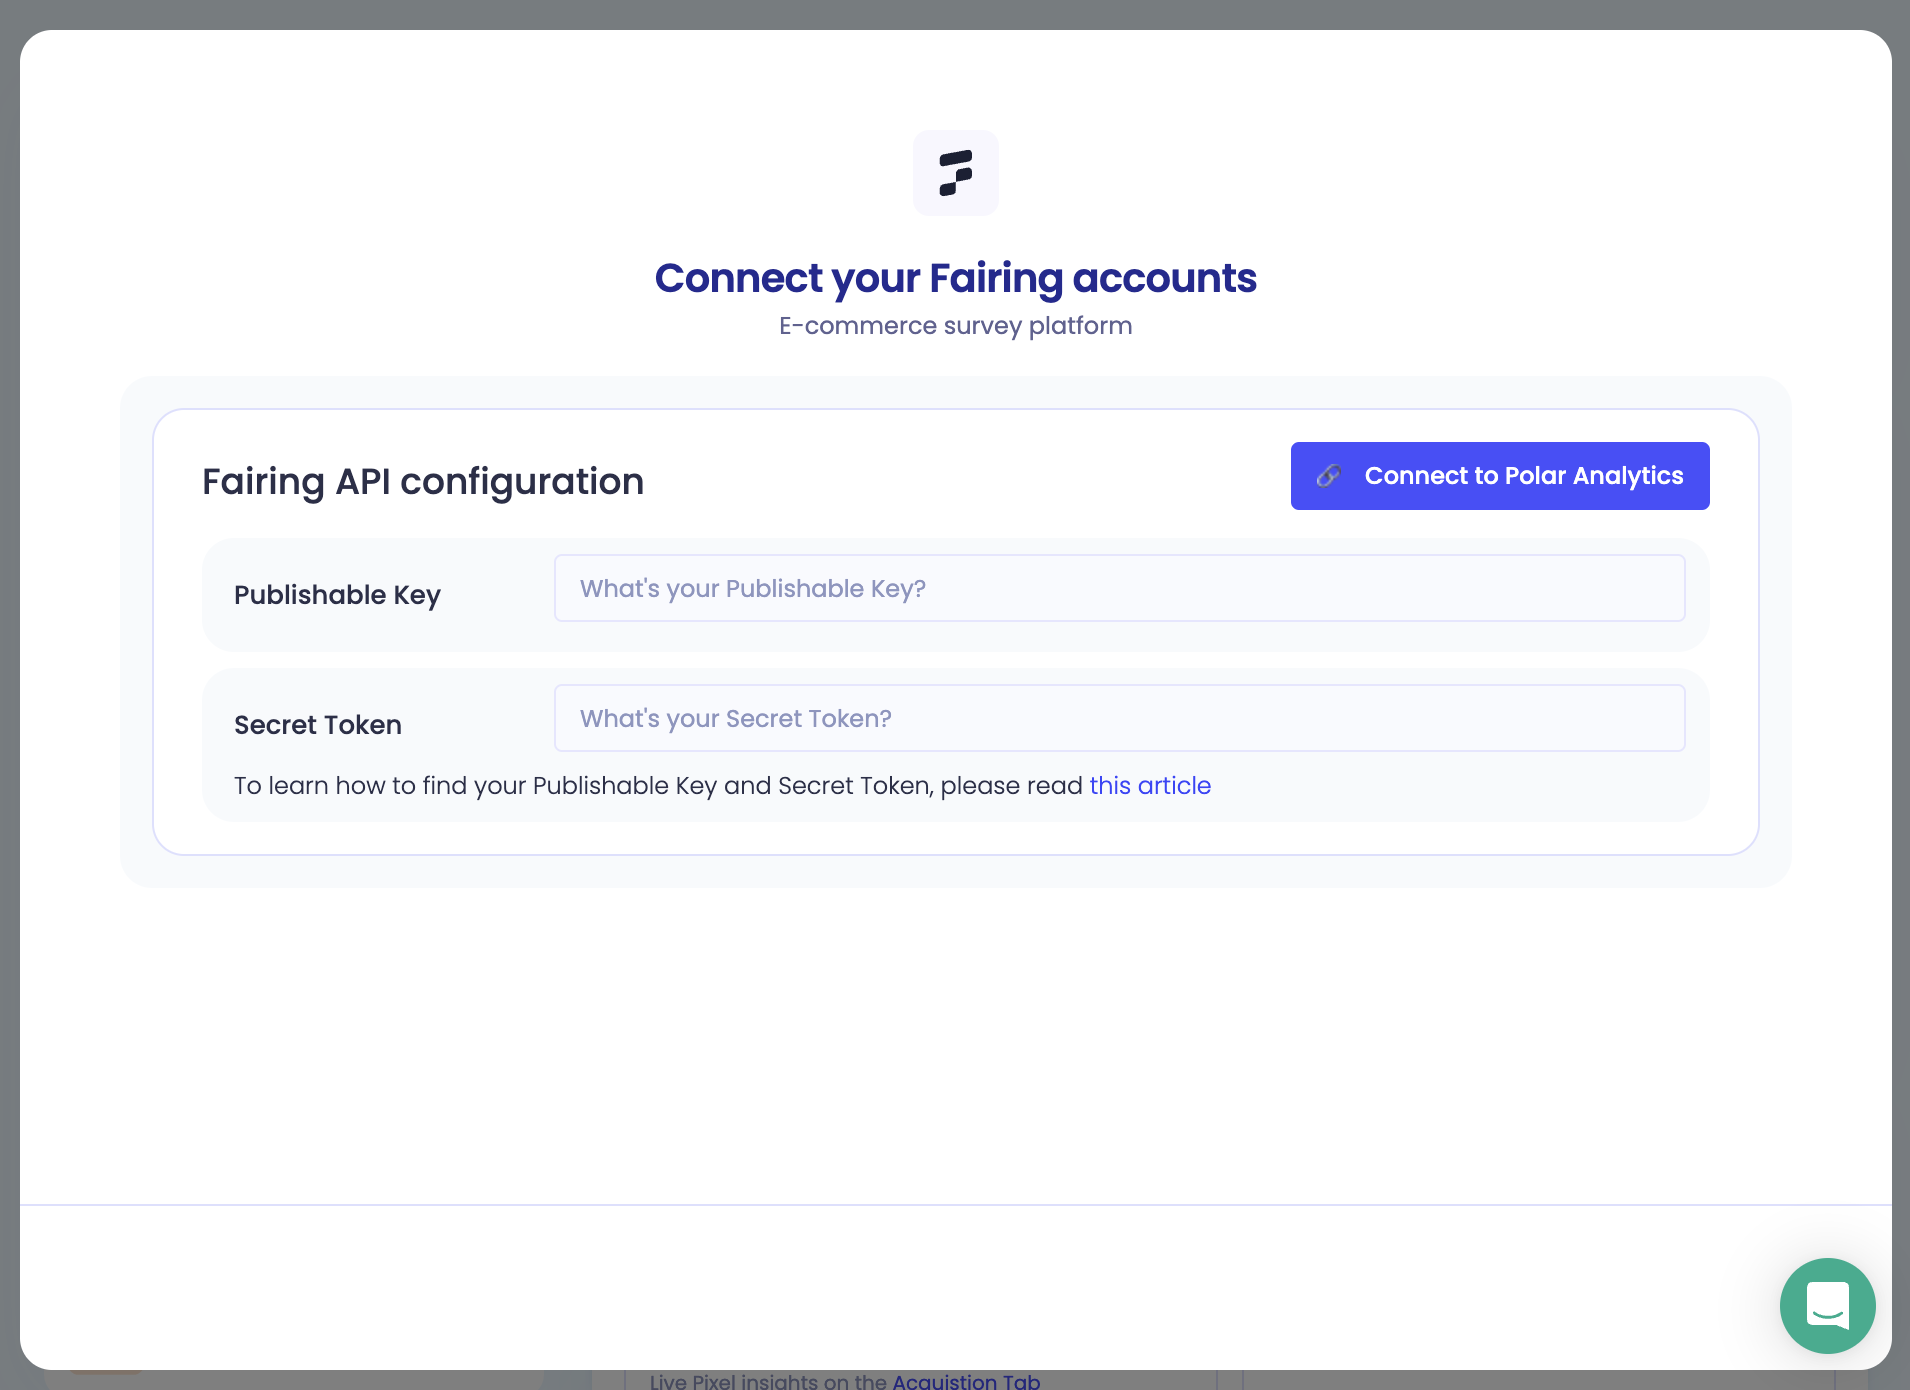Click 'Fairing API configuration' heading
The width and height of the screenshot is (1910, 1390).
pyautogui.click(x=423, y=482)
